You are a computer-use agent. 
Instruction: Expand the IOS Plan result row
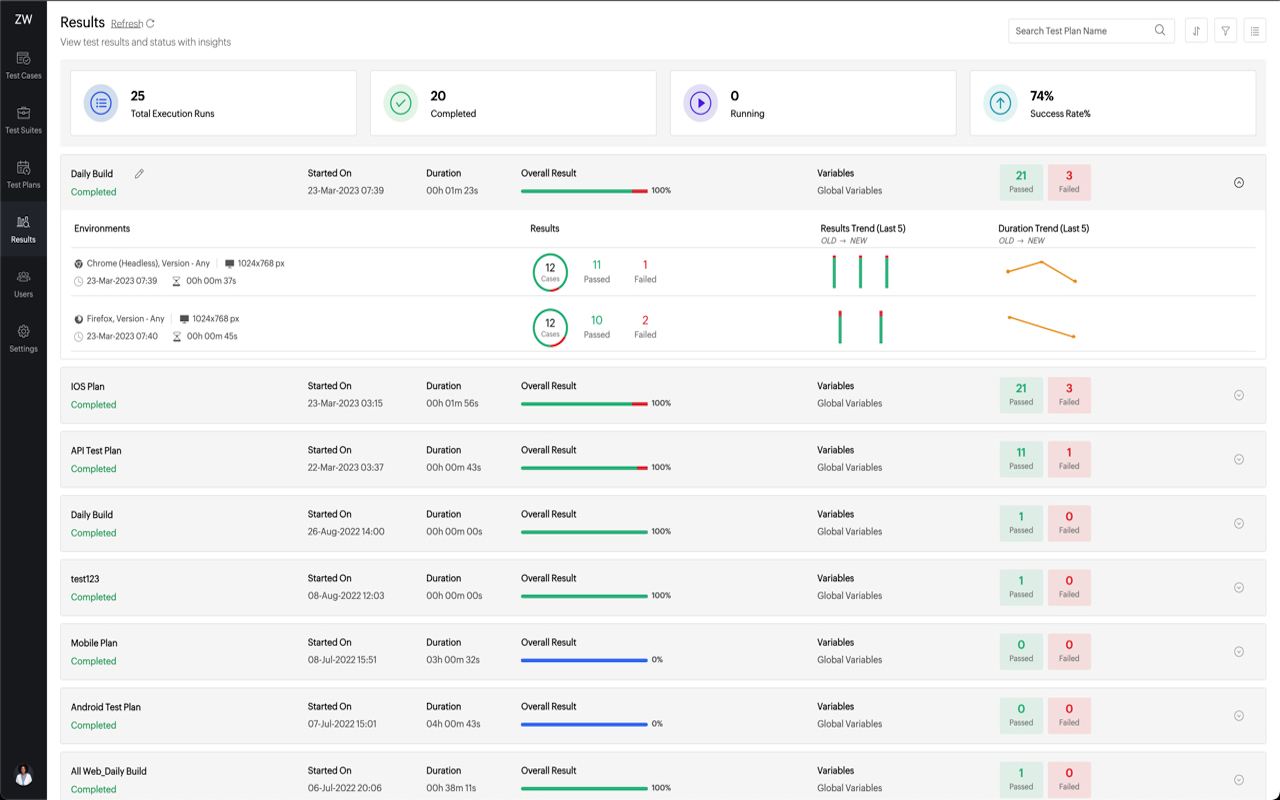(x=1239, y=395)
